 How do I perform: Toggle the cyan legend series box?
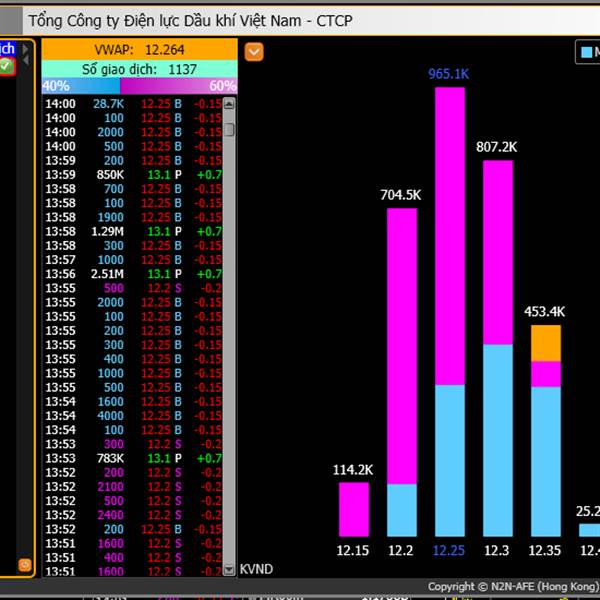pyautogui.click(x=586, y=52)
